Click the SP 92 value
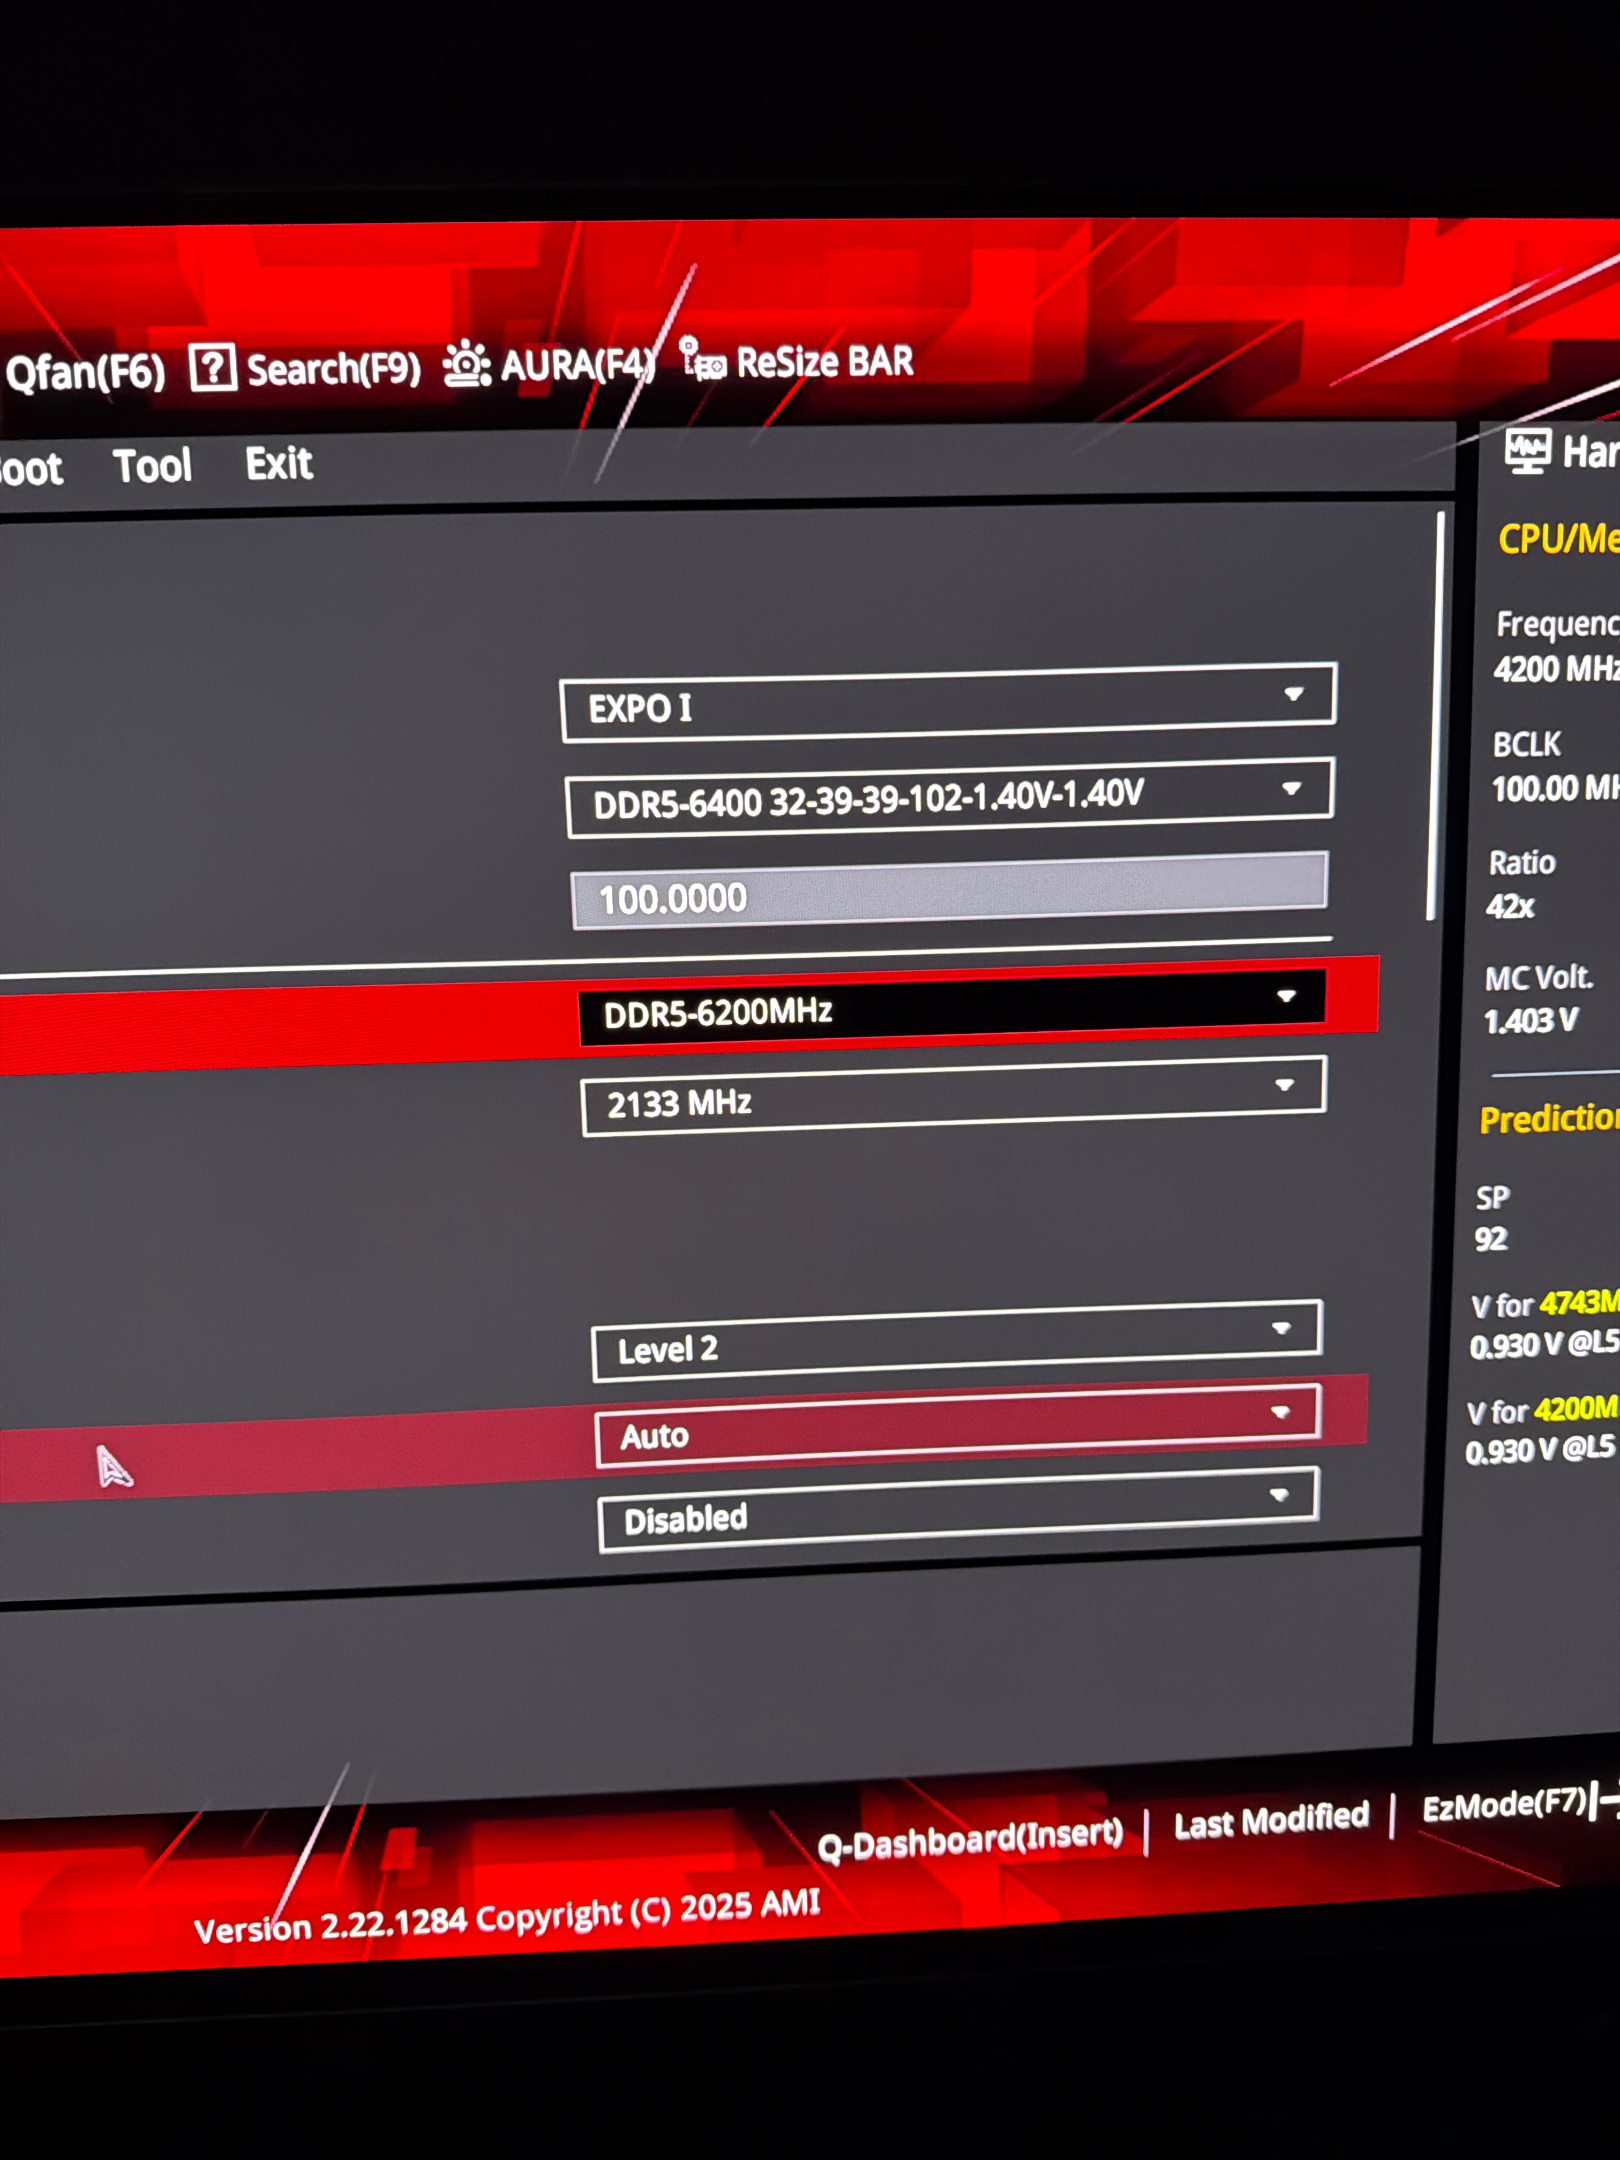Screen dimensions: 1620x2160 coord(1490,1239)
